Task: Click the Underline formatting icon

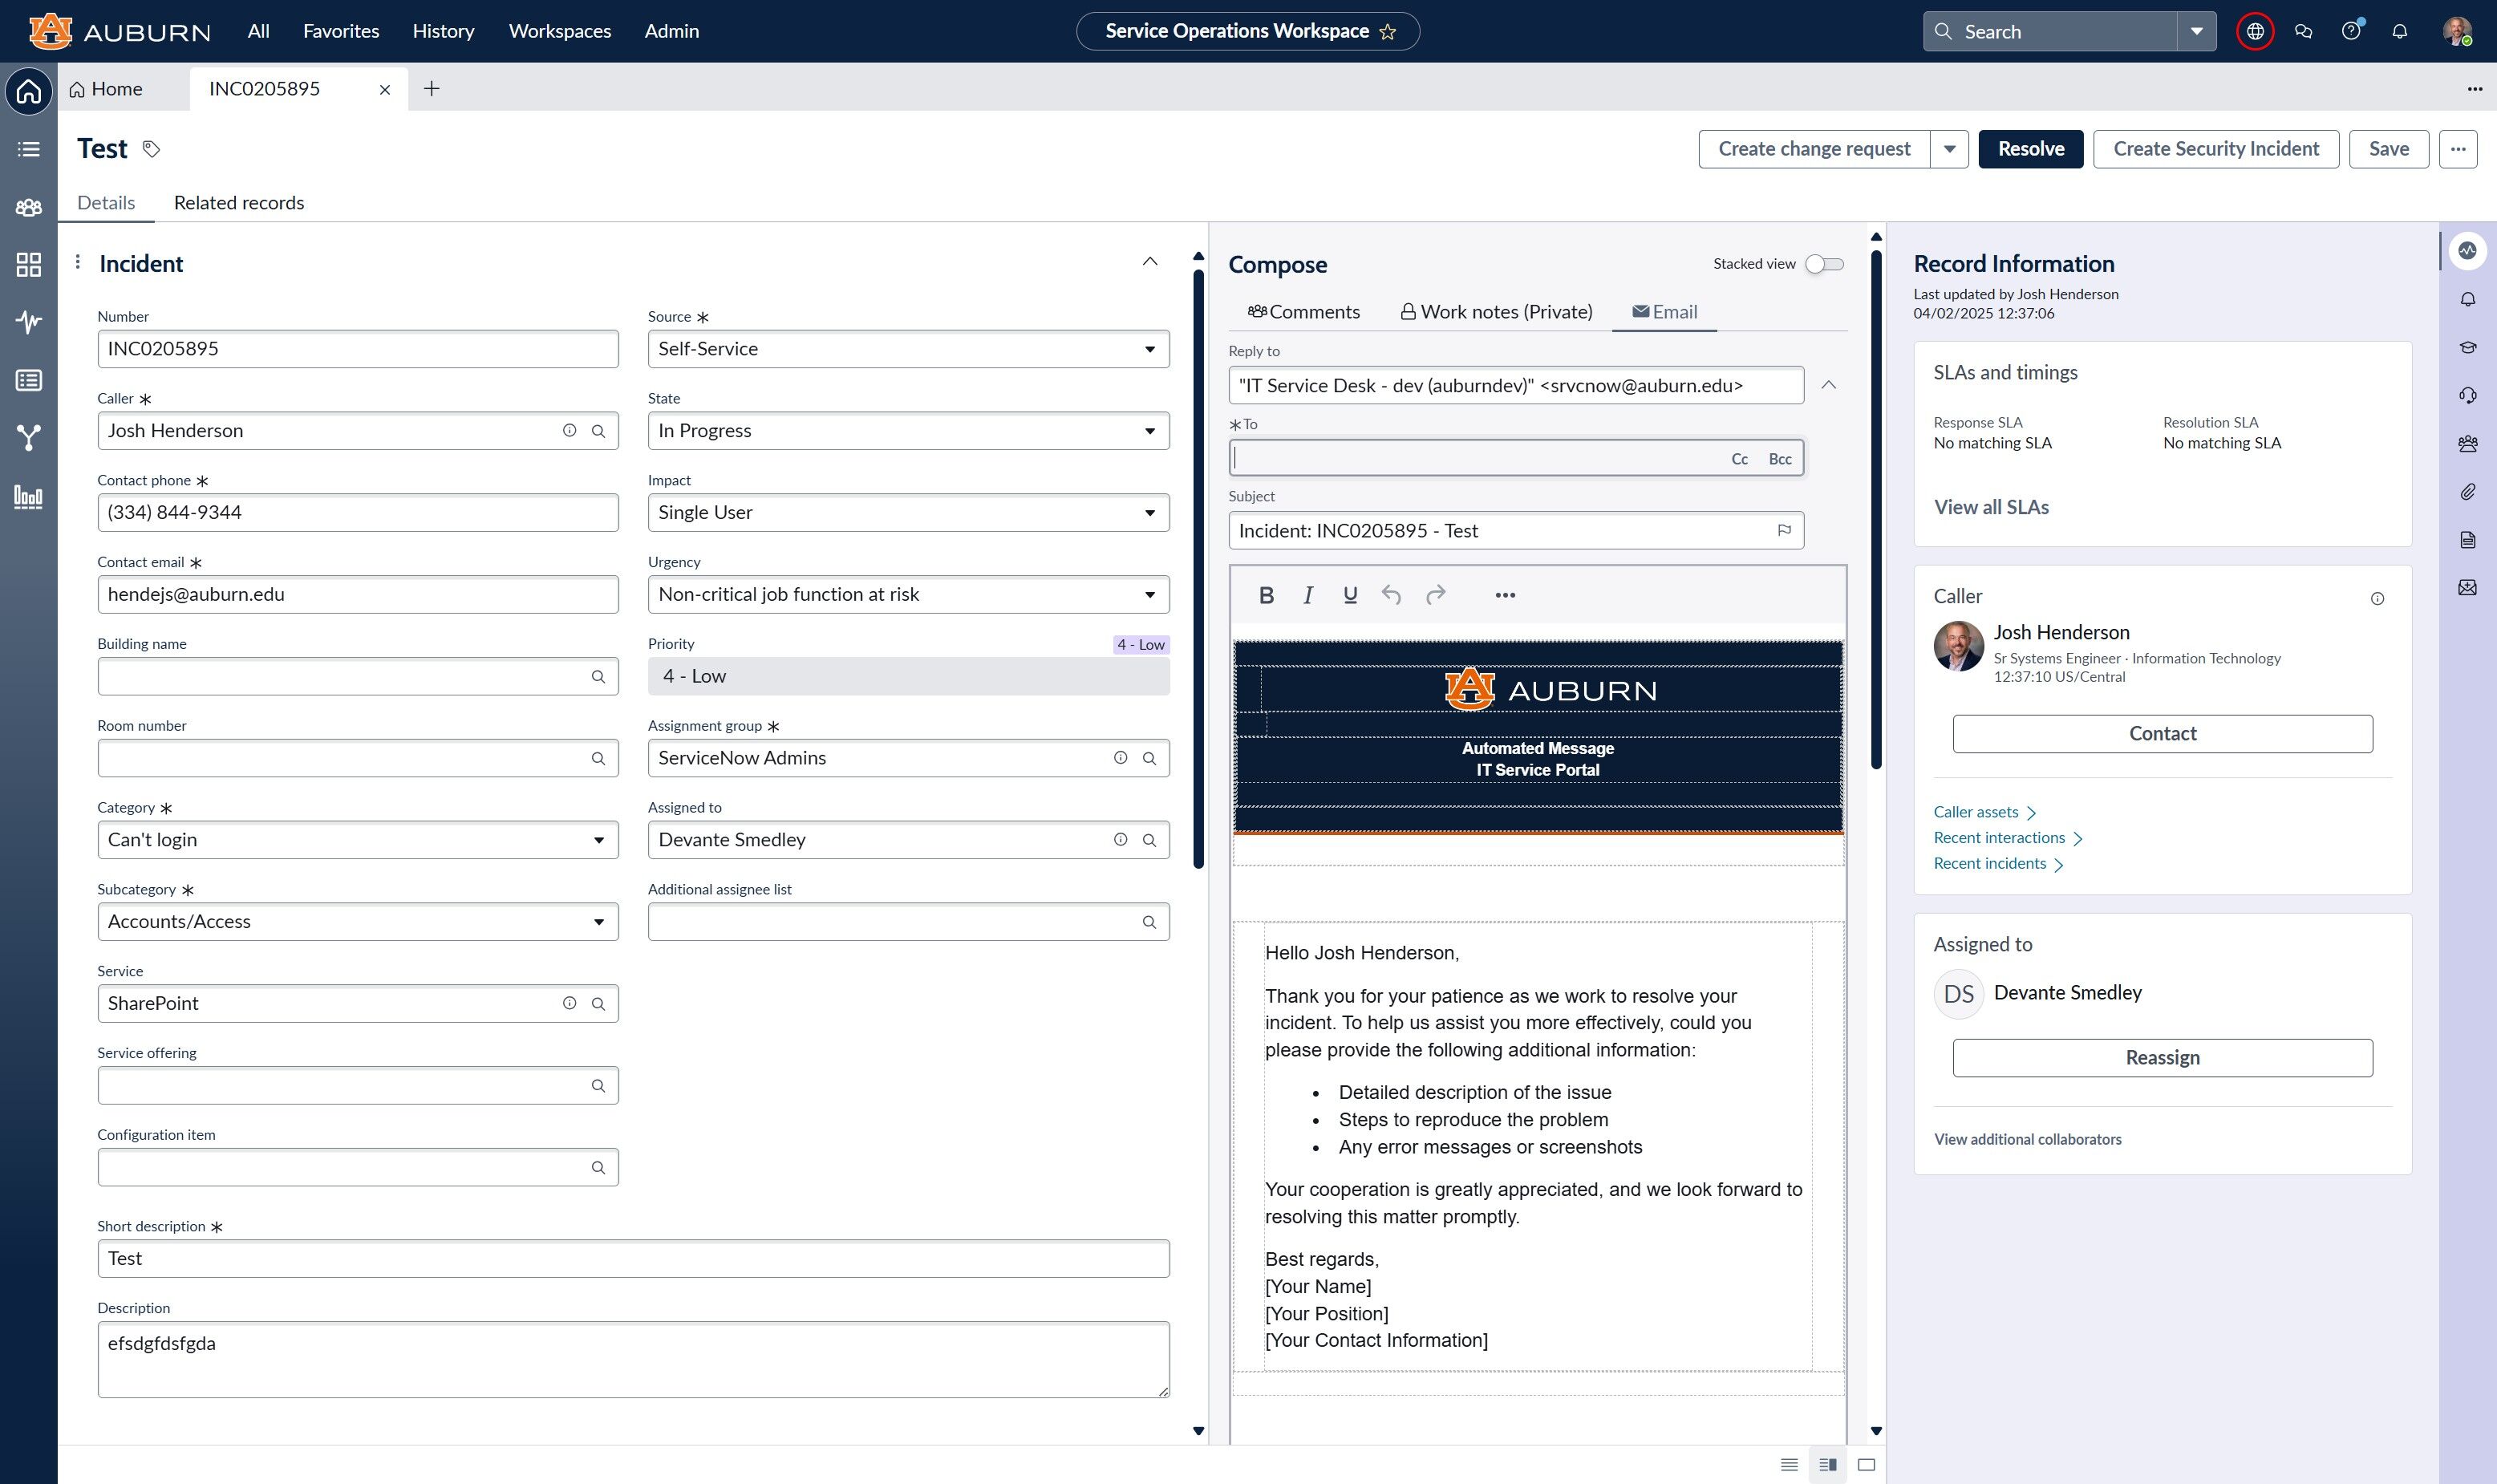Action: point(1350,595)
